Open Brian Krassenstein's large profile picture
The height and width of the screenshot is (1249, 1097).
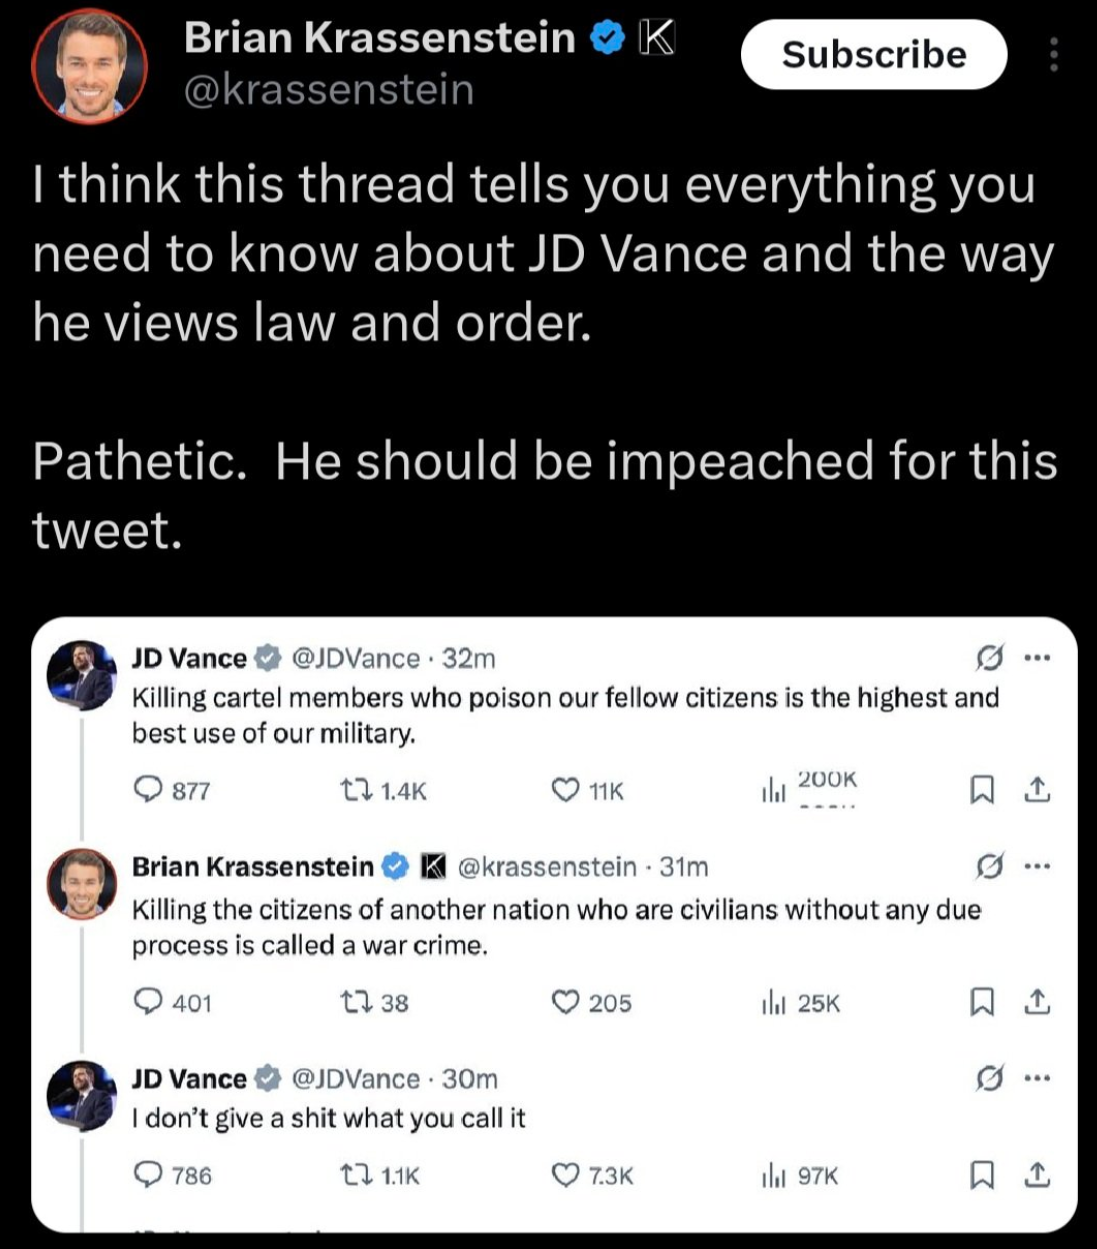tap(89, 66)
